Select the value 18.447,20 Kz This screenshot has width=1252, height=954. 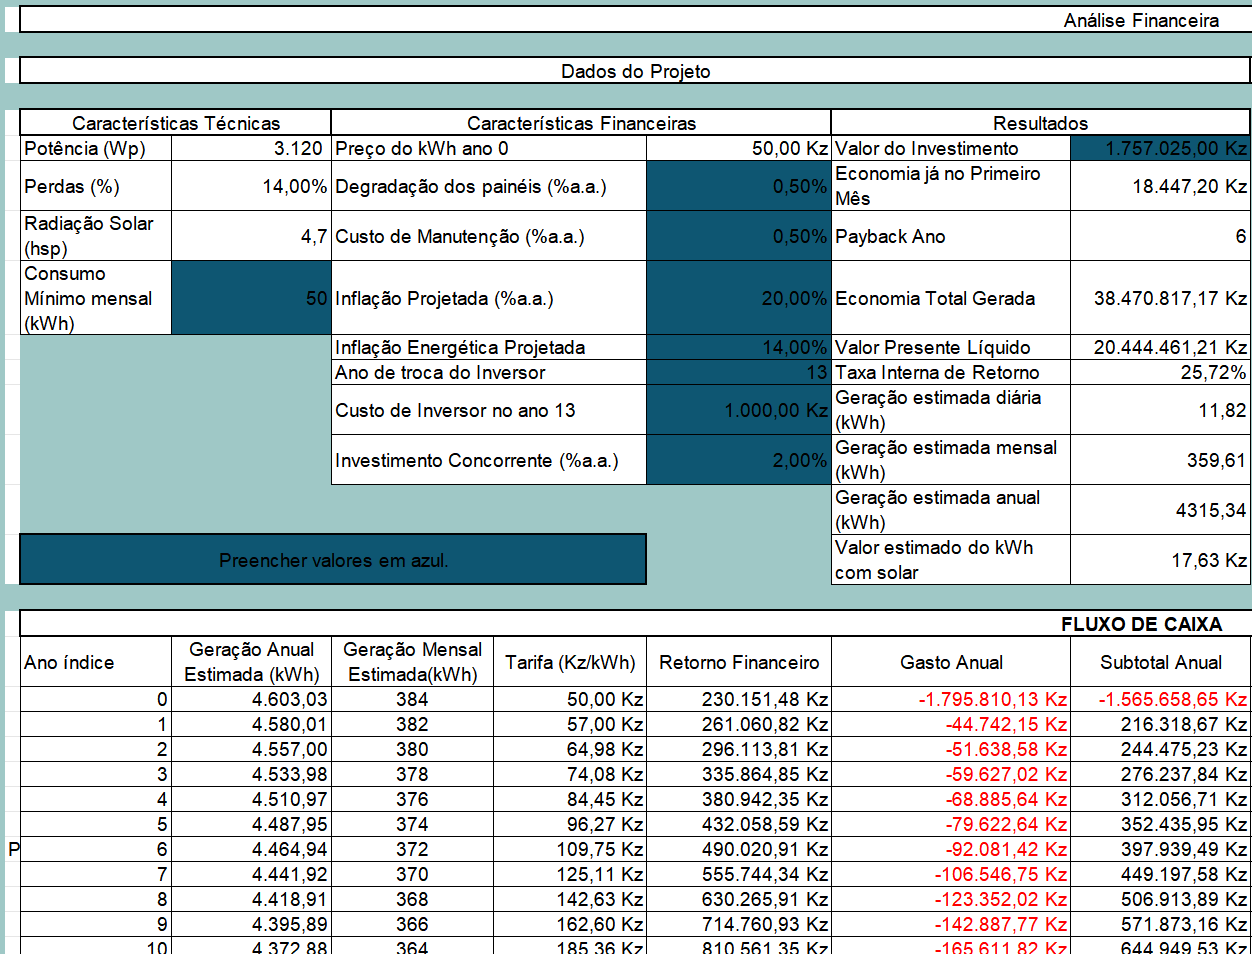coord(1160,186)
